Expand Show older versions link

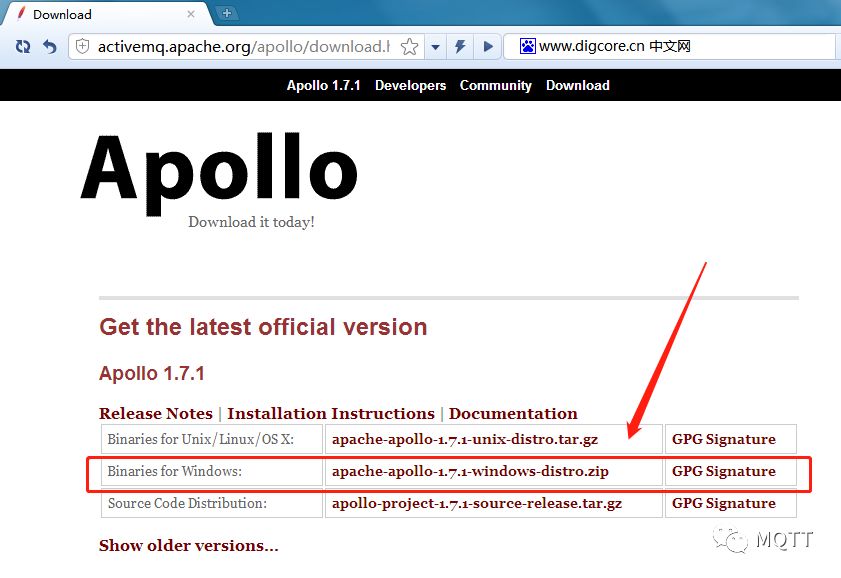click(189, 545)
